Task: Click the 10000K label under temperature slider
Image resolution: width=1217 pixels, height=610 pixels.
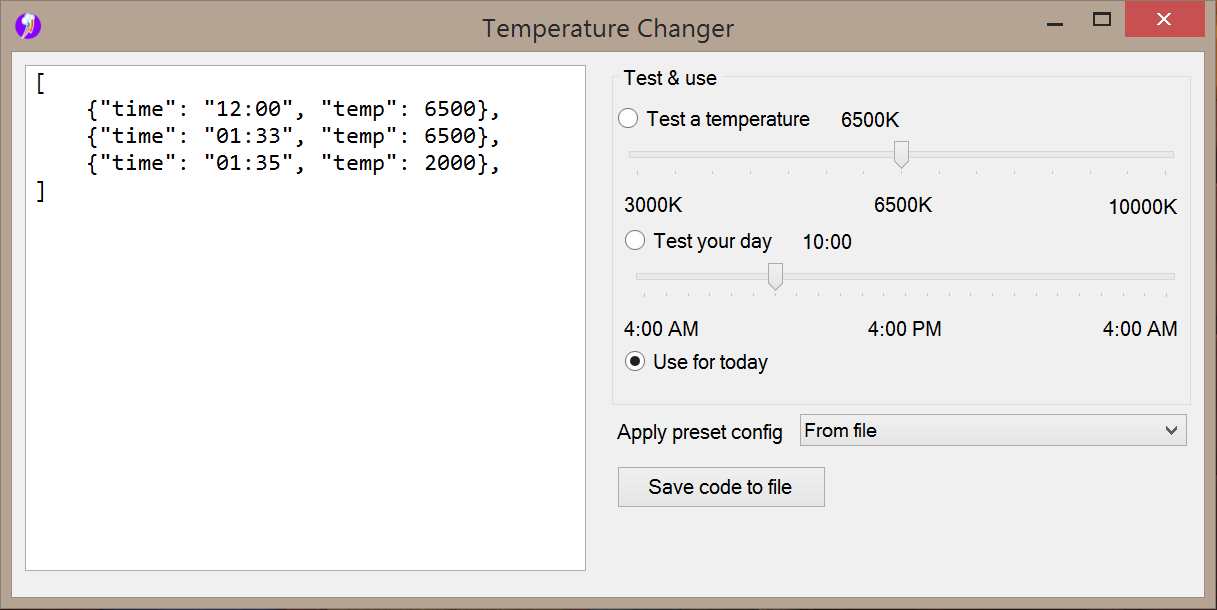Action: pyautogui.click(x=1142, y=207)
